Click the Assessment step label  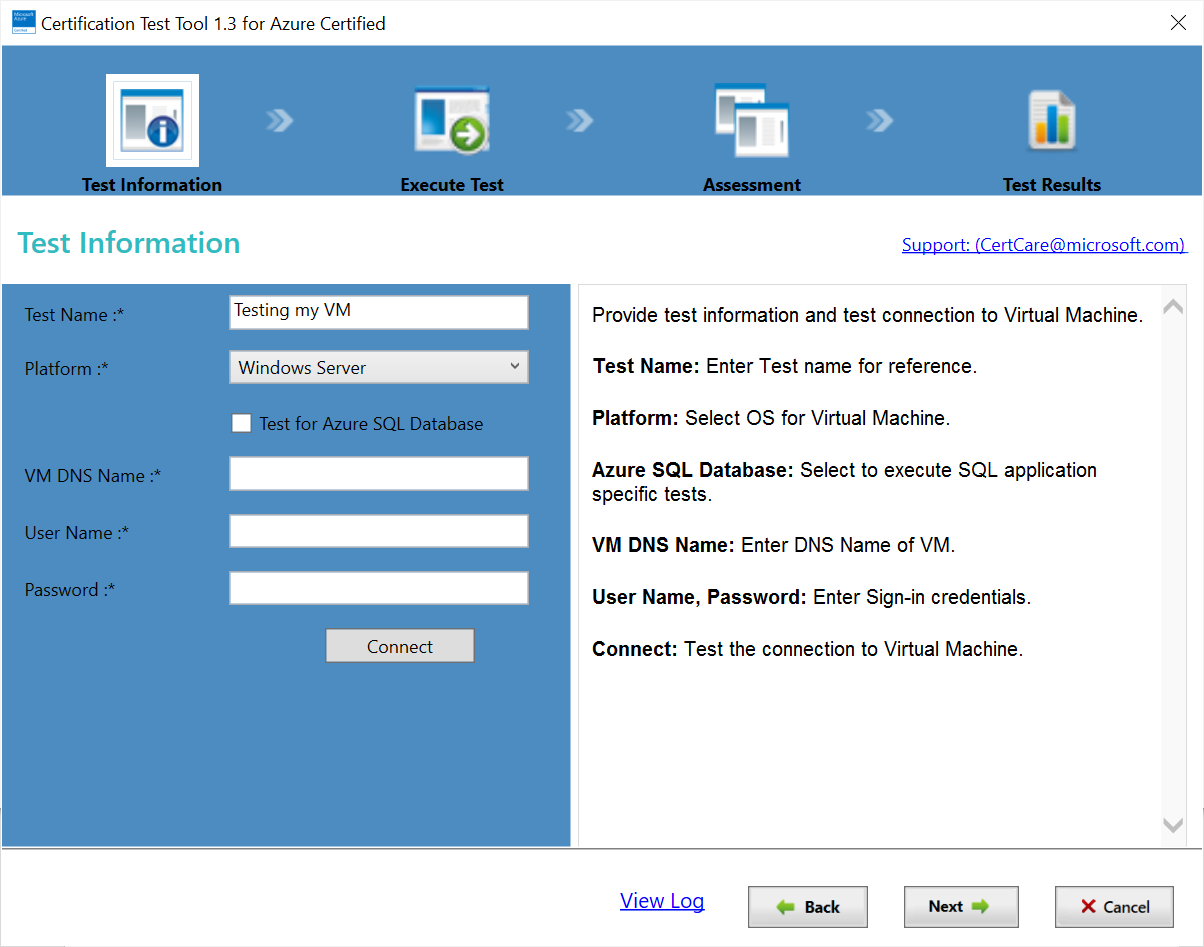752,185
